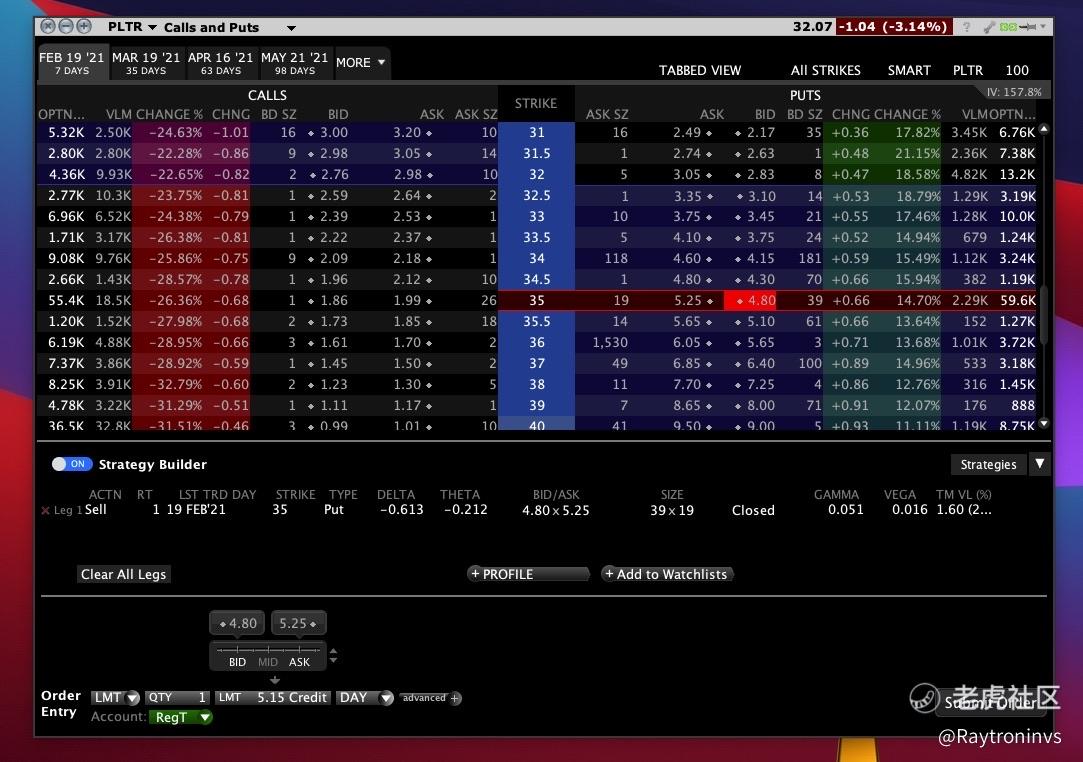Screen dimensions: 1083x762
Task: Click the strike 36 cell
Action: pyautogui.click(x=537, y=343)
